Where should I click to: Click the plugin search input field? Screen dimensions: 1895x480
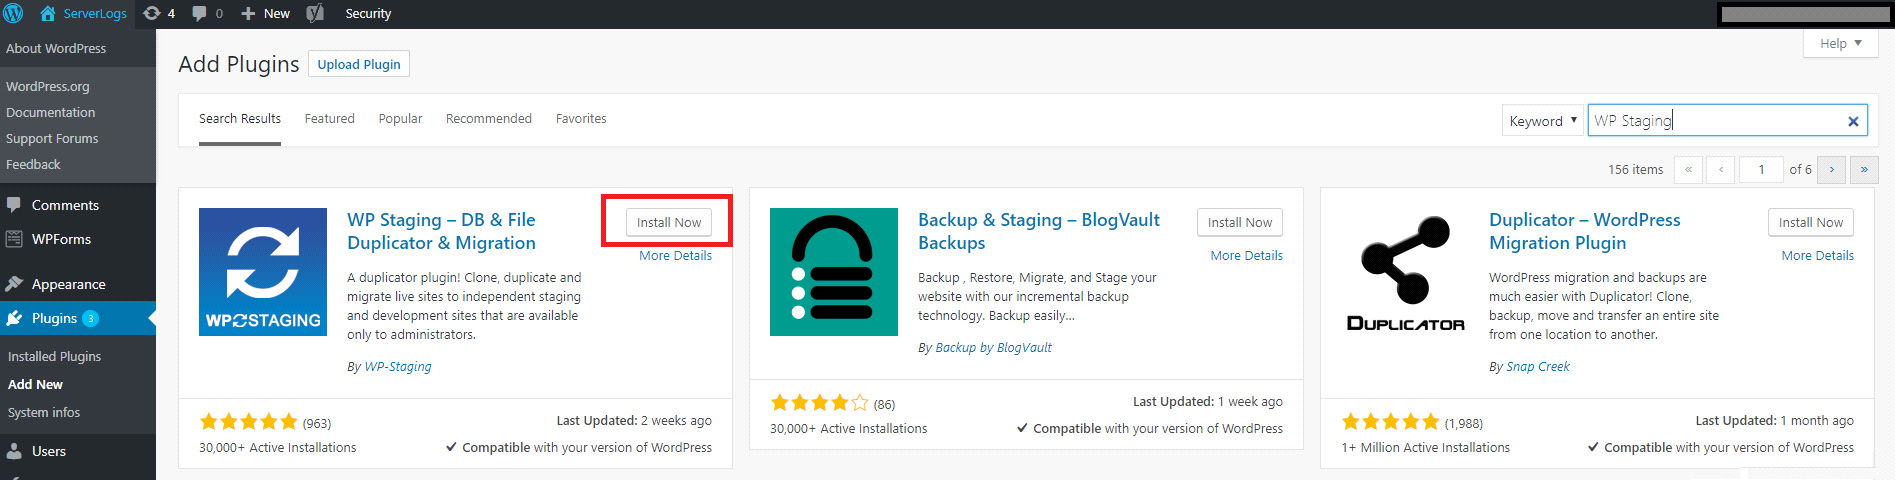click(1715, 121)
